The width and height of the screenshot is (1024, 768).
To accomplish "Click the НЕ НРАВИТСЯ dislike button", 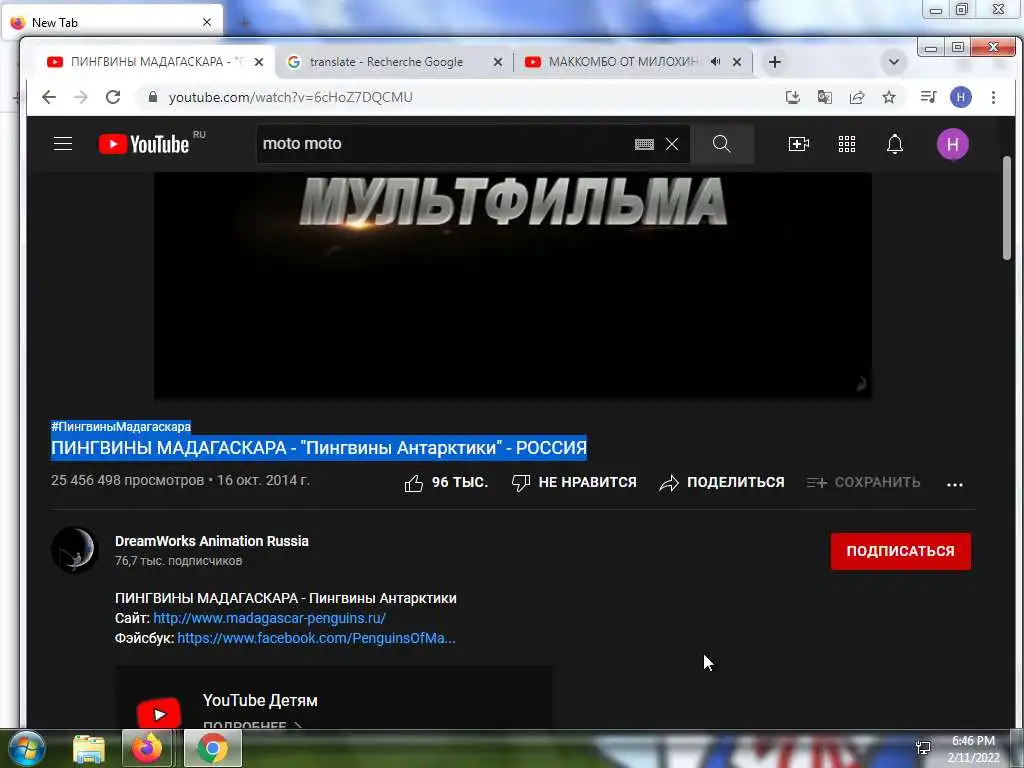I will [574, 483].
